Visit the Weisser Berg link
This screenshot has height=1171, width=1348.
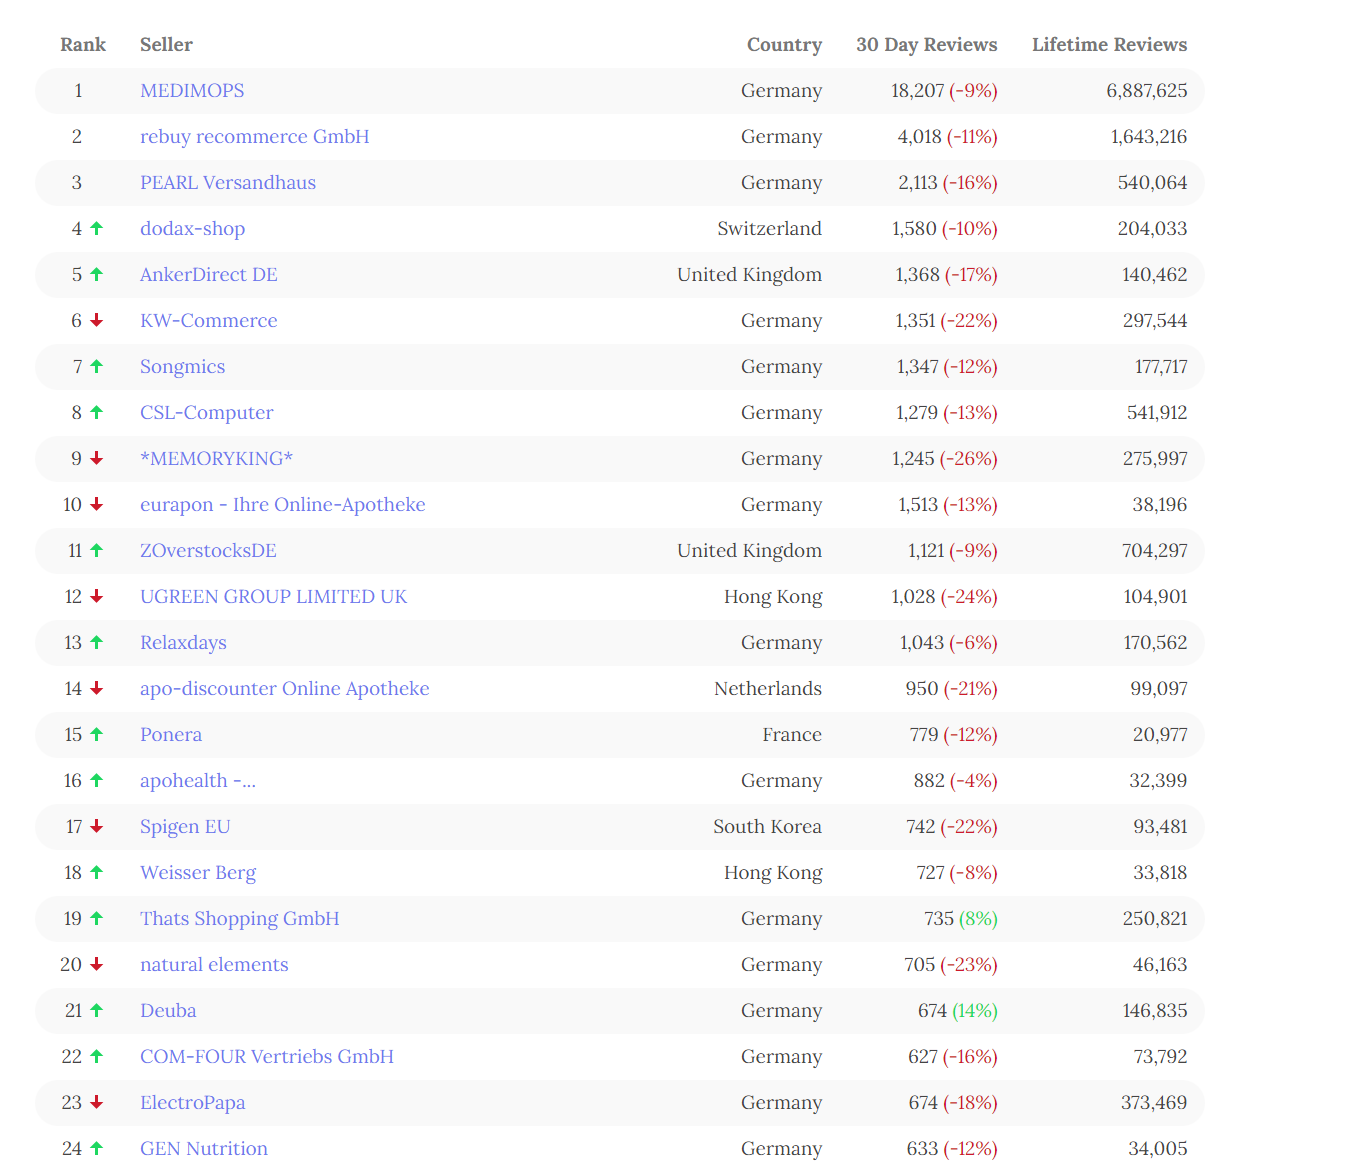pos(198,873)
